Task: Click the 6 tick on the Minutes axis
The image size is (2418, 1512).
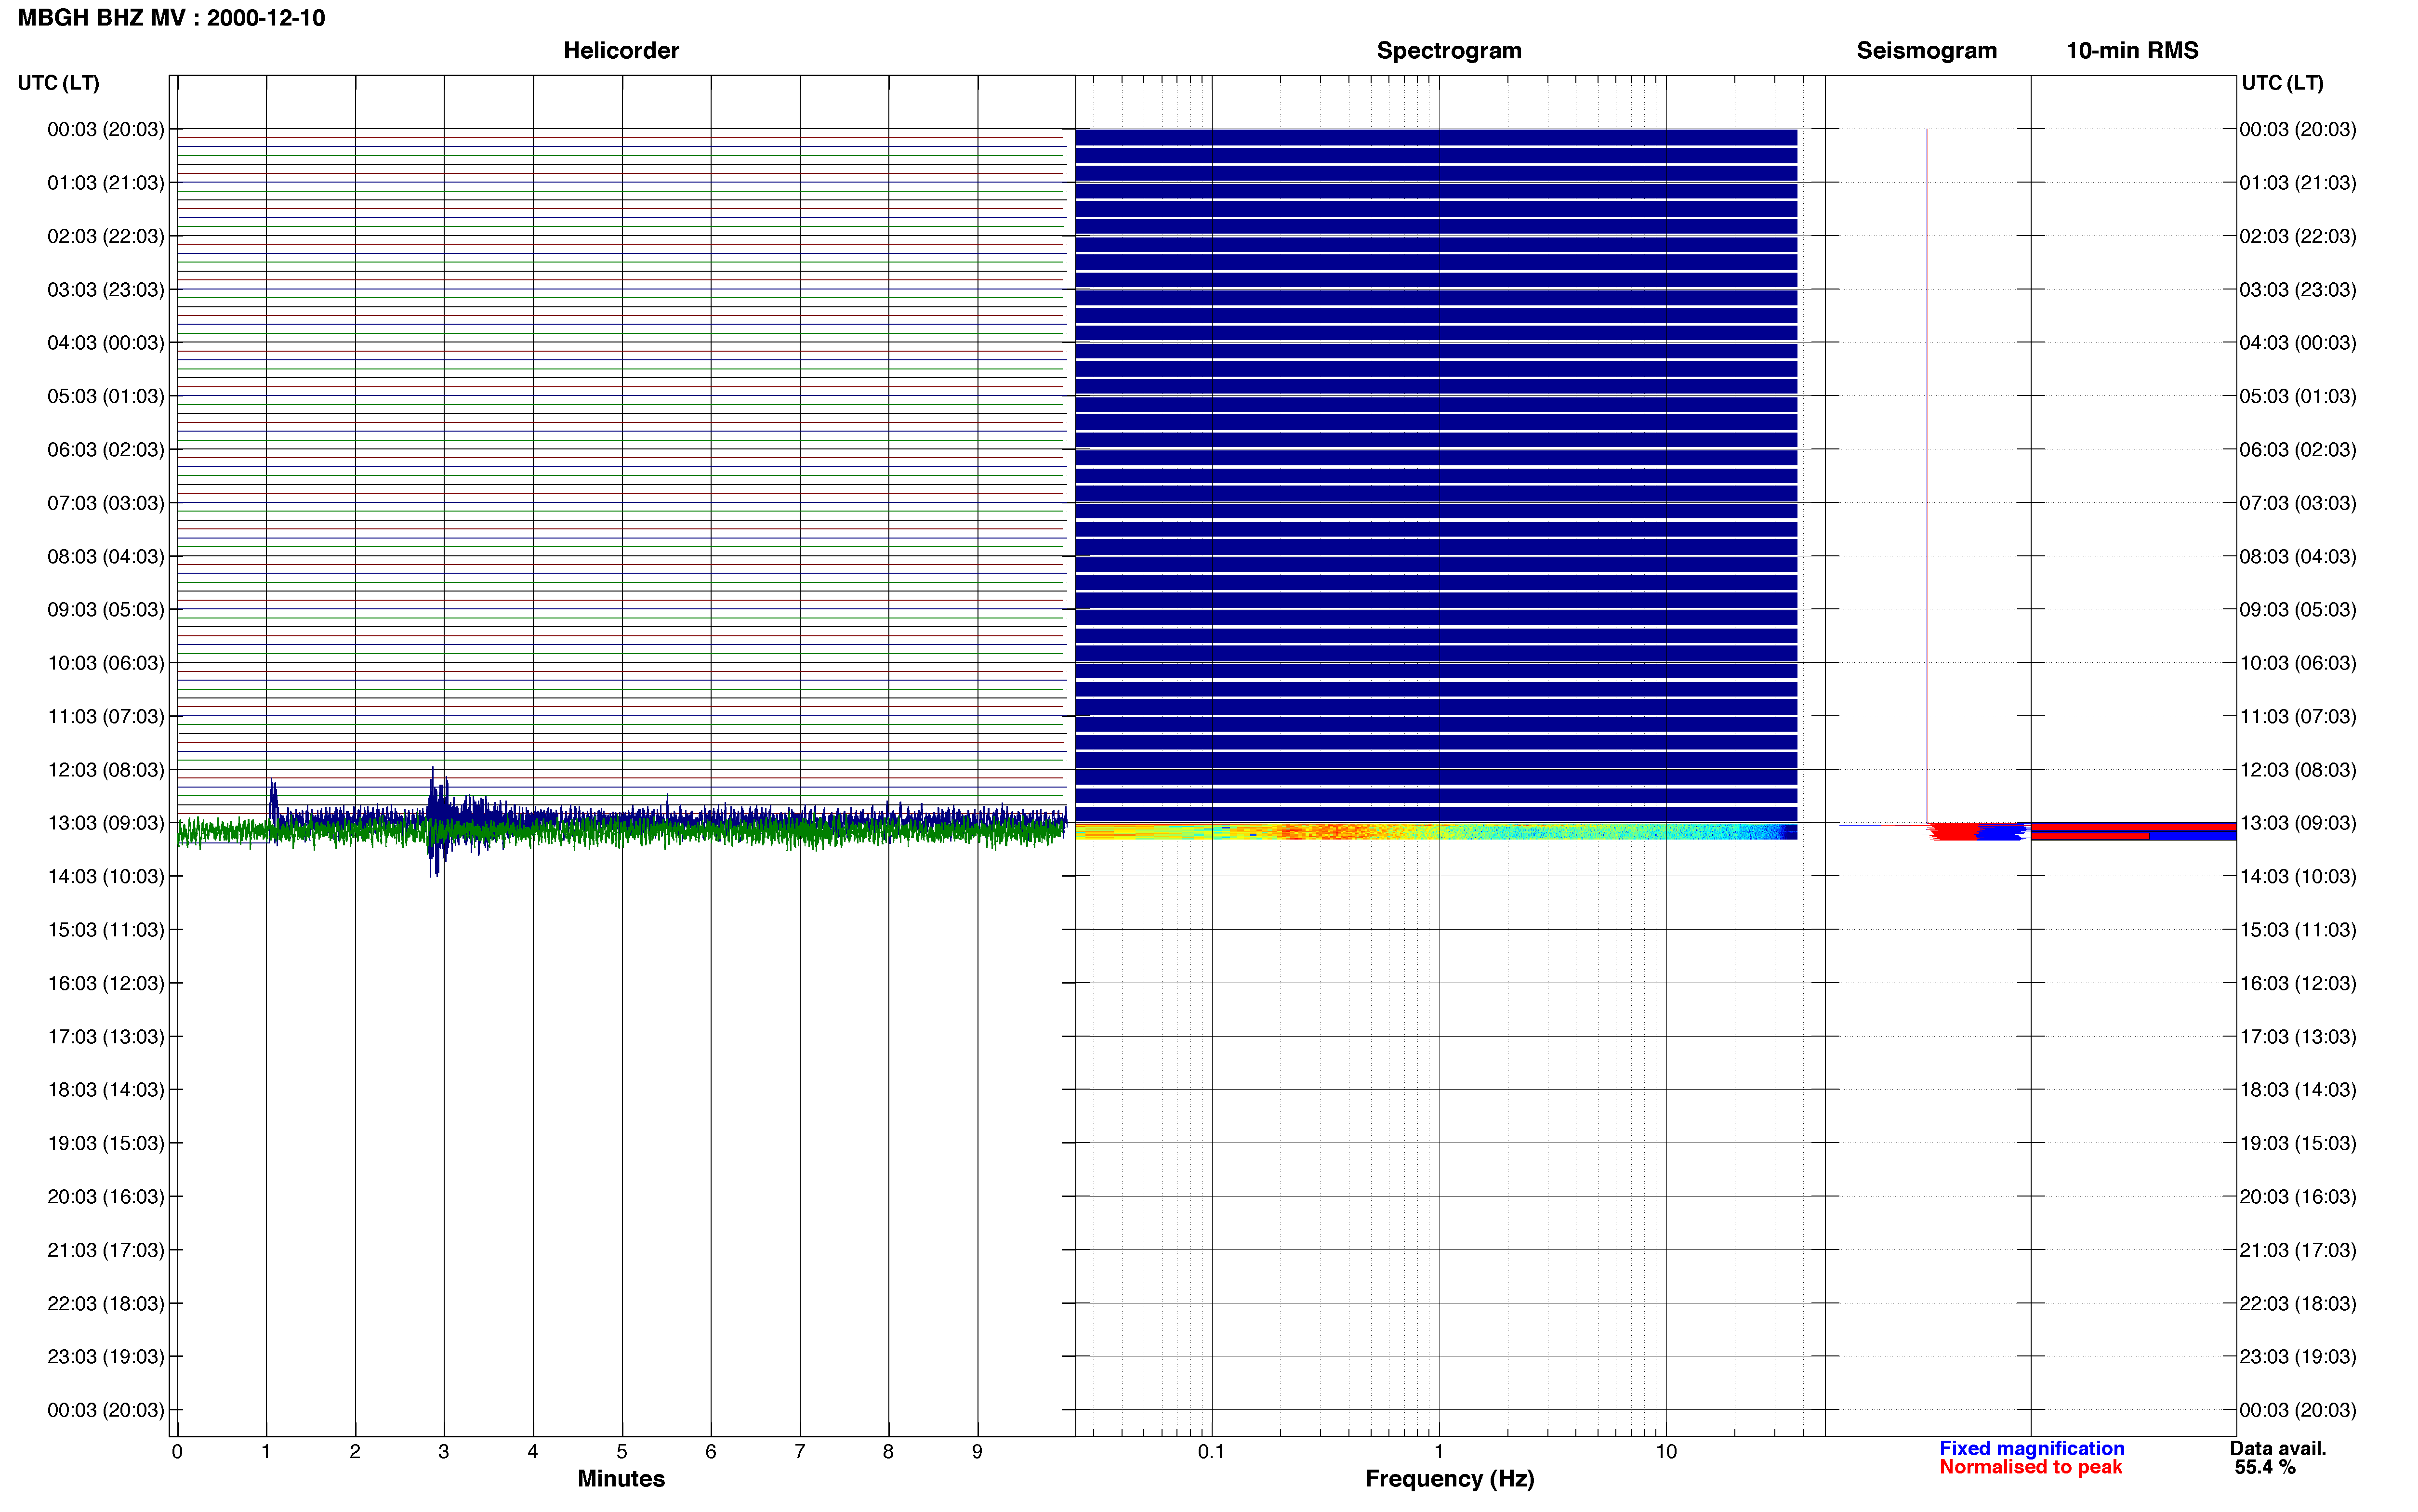Action: pos(711,1451)
